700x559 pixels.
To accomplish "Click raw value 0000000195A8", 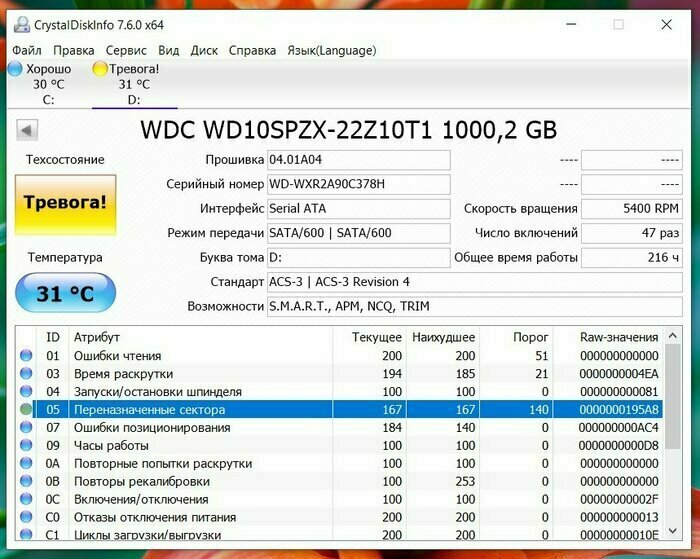I will coord(619,409).
